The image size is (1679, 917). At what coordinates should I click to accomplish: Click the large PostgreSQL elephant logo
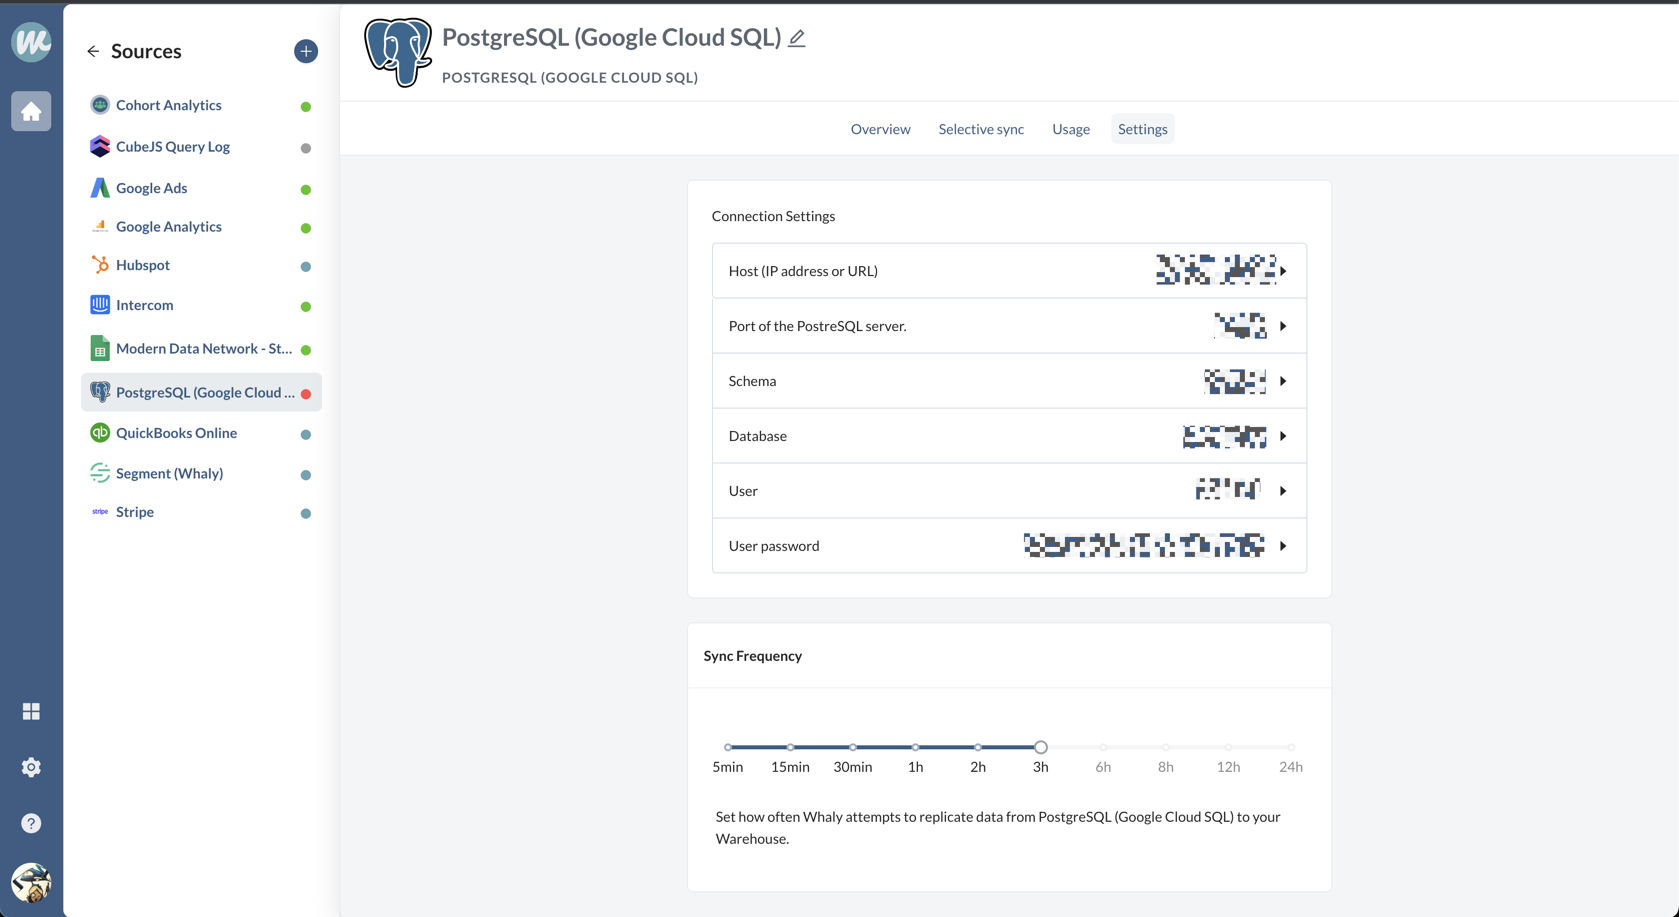(x=398, y=52)
